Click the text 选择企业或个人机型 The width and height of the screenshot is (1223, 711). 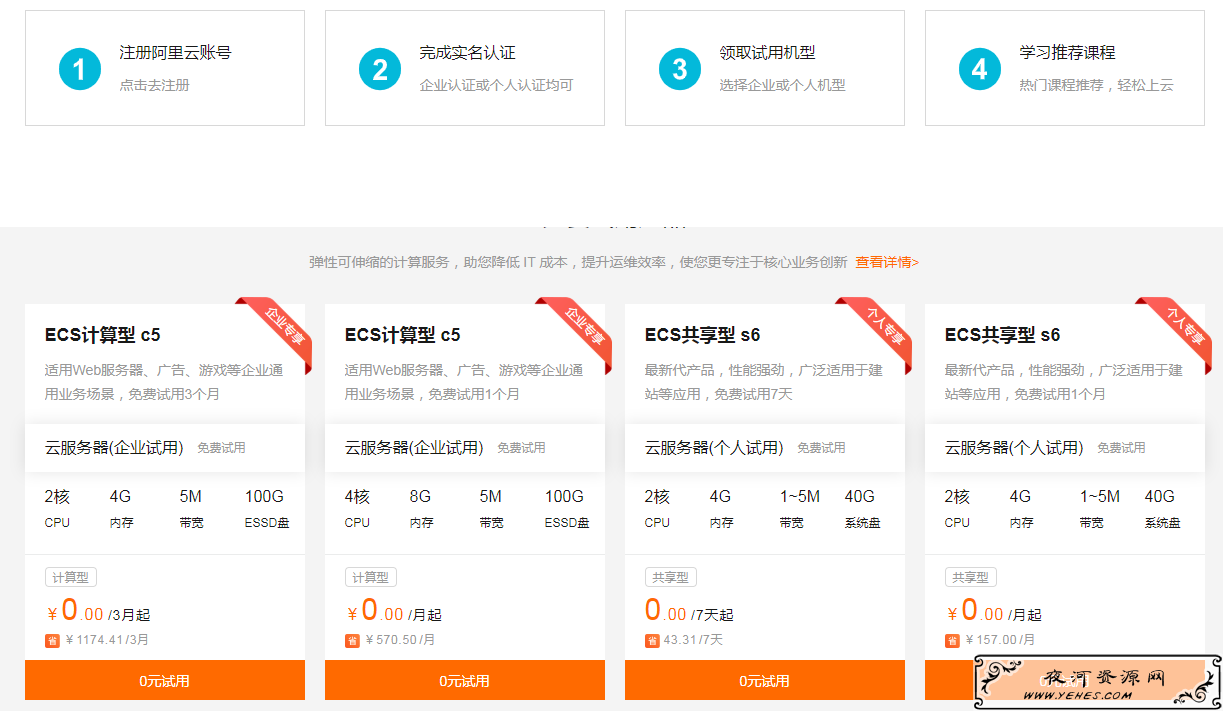(x=782, y=85)
